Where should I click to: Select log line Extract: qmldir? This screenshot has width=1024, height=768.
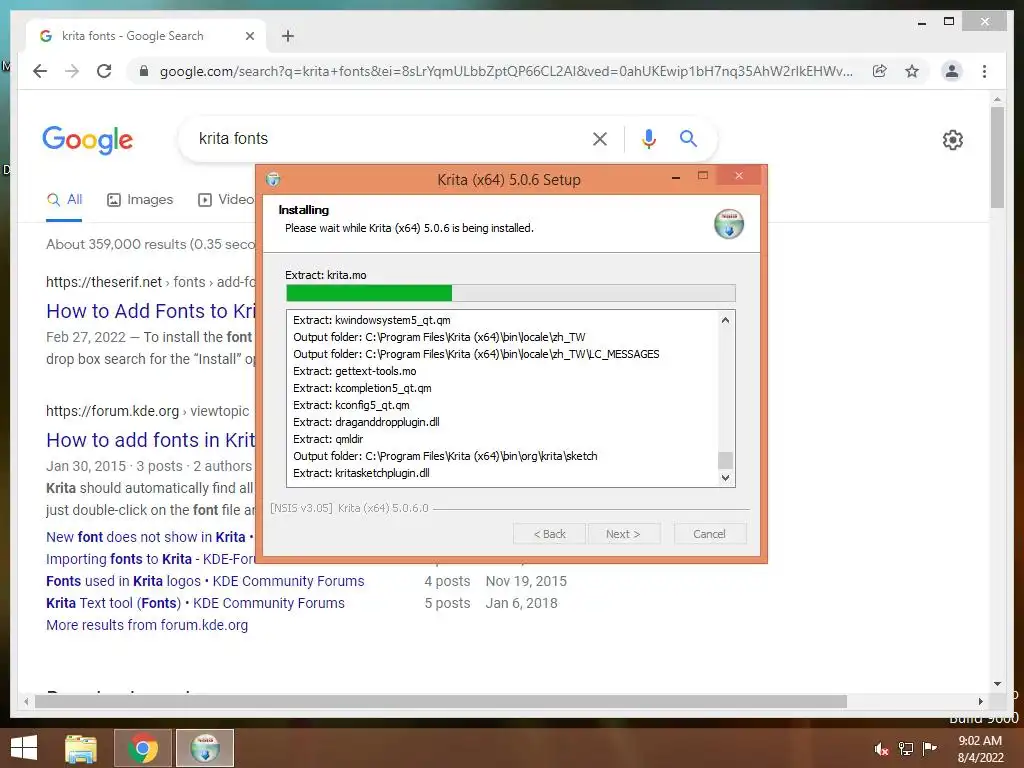tap(328, 439)
